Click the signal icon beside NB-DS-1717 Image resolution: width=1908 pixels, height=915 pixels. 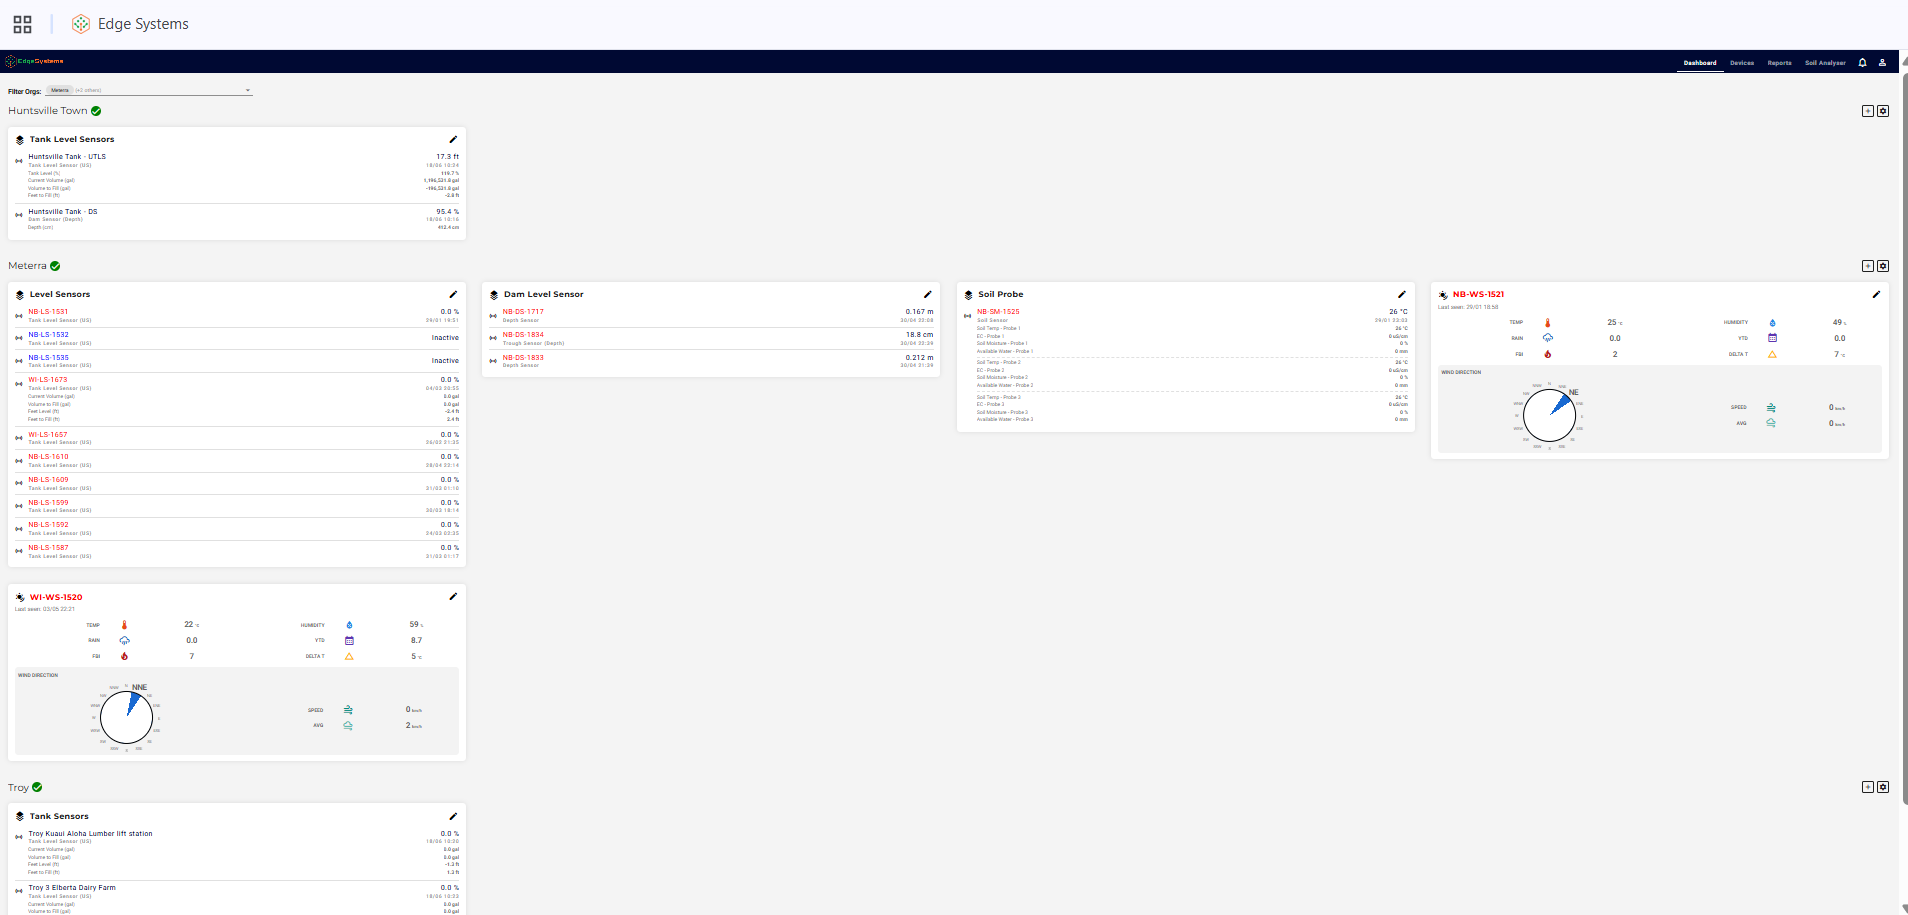coord(493,316)
